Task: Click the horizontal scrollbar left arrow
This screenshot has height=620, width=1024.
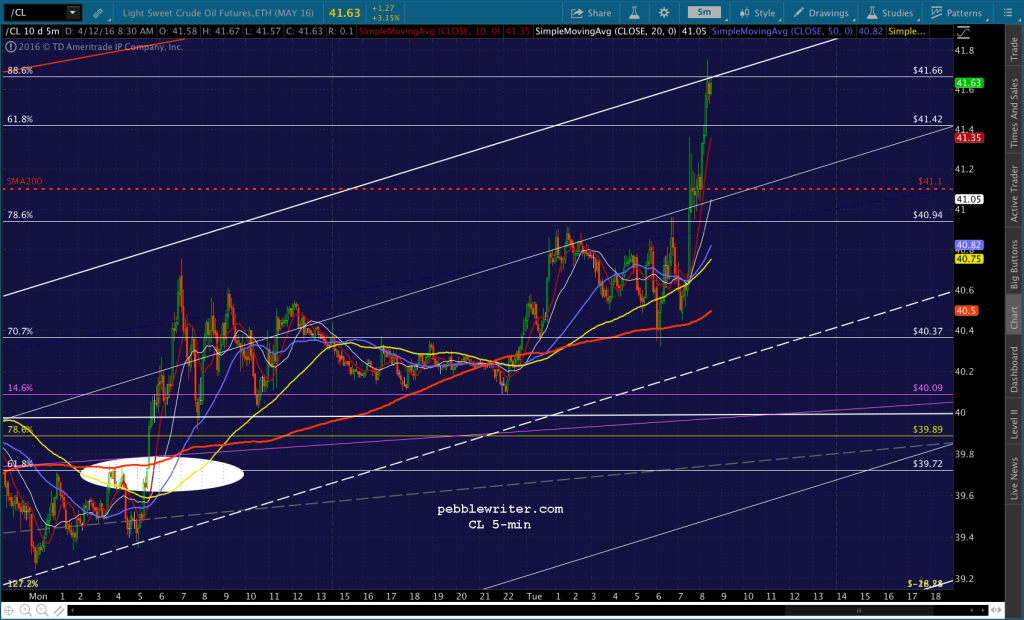Action: click(x=71, y=610)
